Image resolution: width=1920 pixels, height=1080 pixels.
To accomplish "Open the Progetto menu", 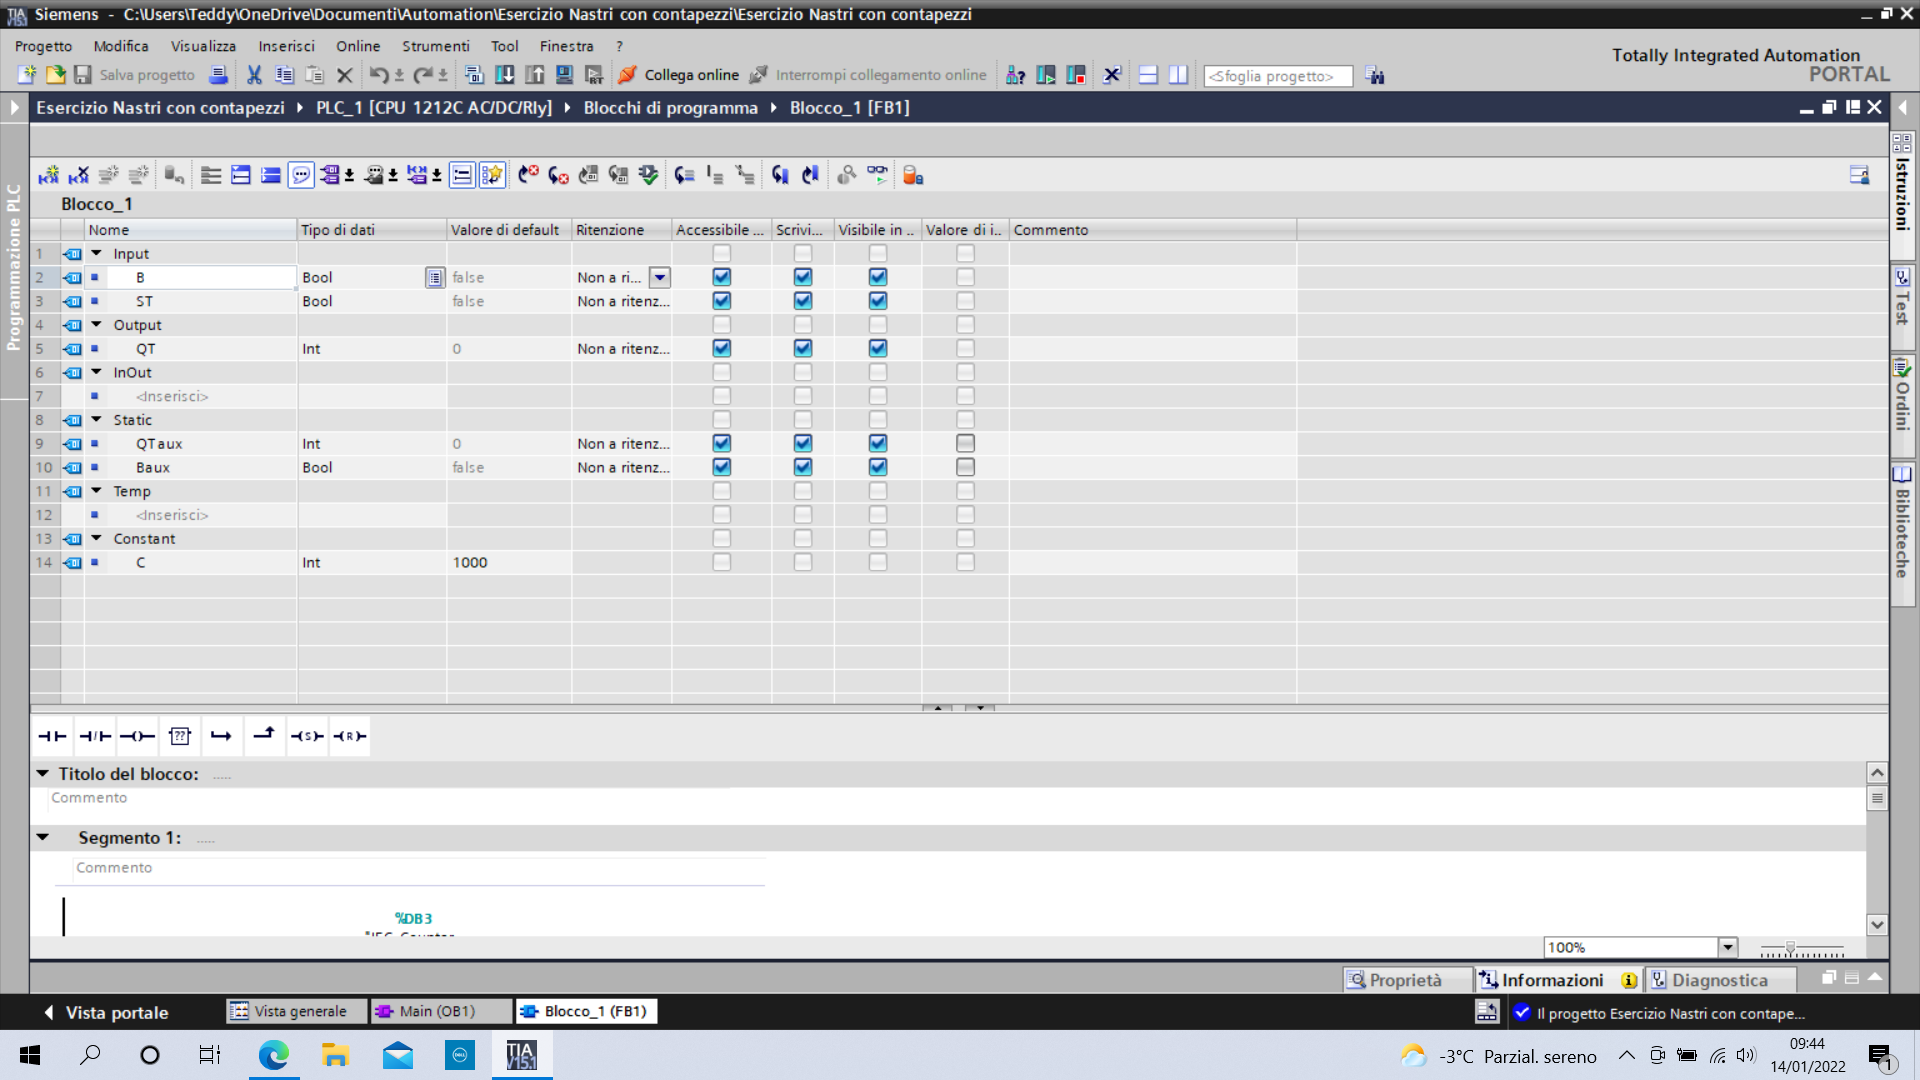I will click(x=43, y=46).
